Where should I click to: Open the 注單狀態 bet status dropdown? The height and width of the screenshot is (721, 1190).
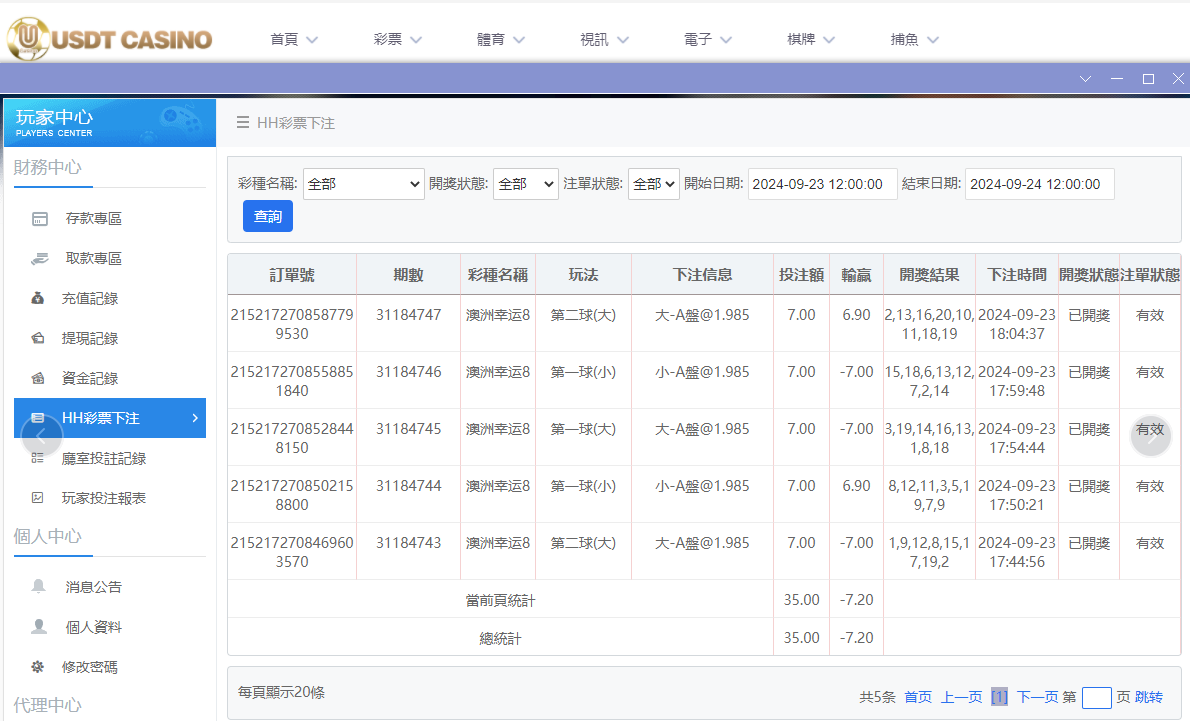pos(653,184)
